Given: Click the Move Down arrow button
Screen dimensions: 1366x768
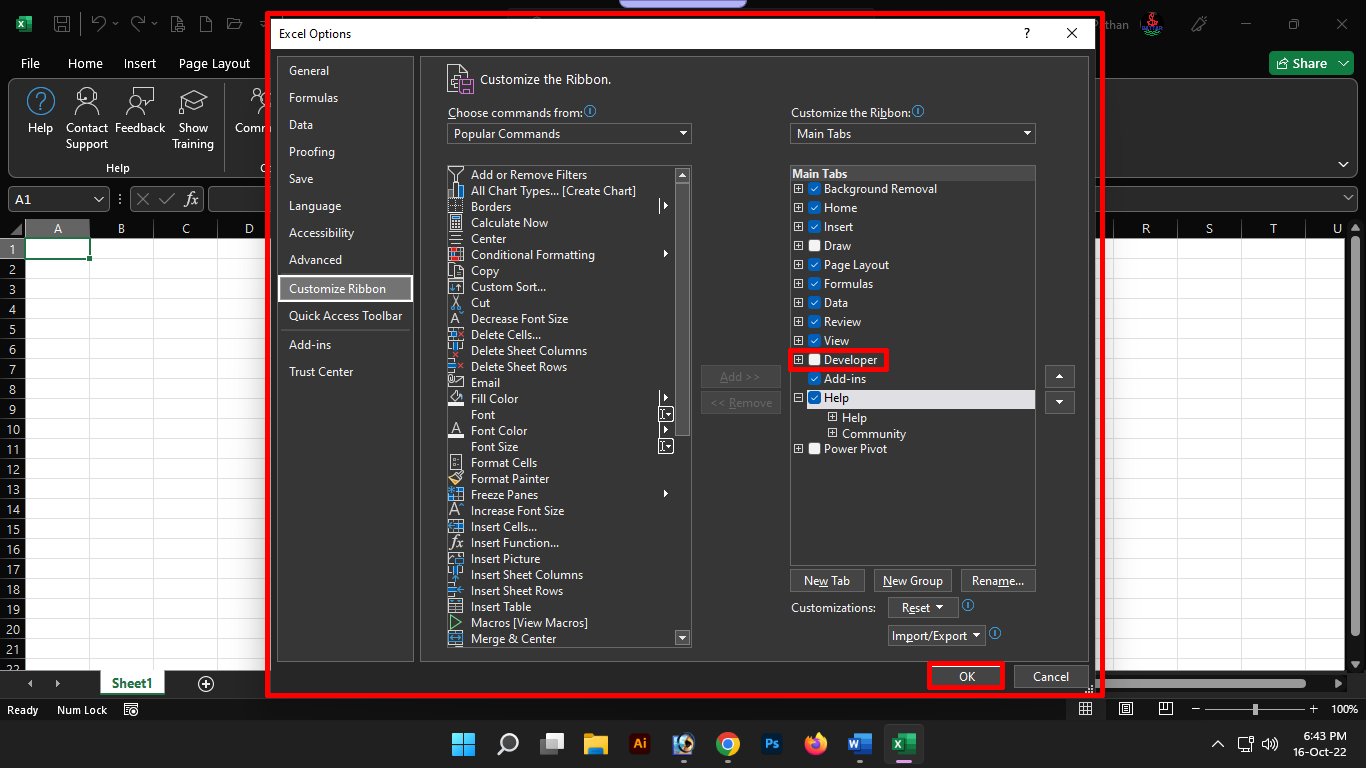Looking at the screenshot, I should [1060, 402].
